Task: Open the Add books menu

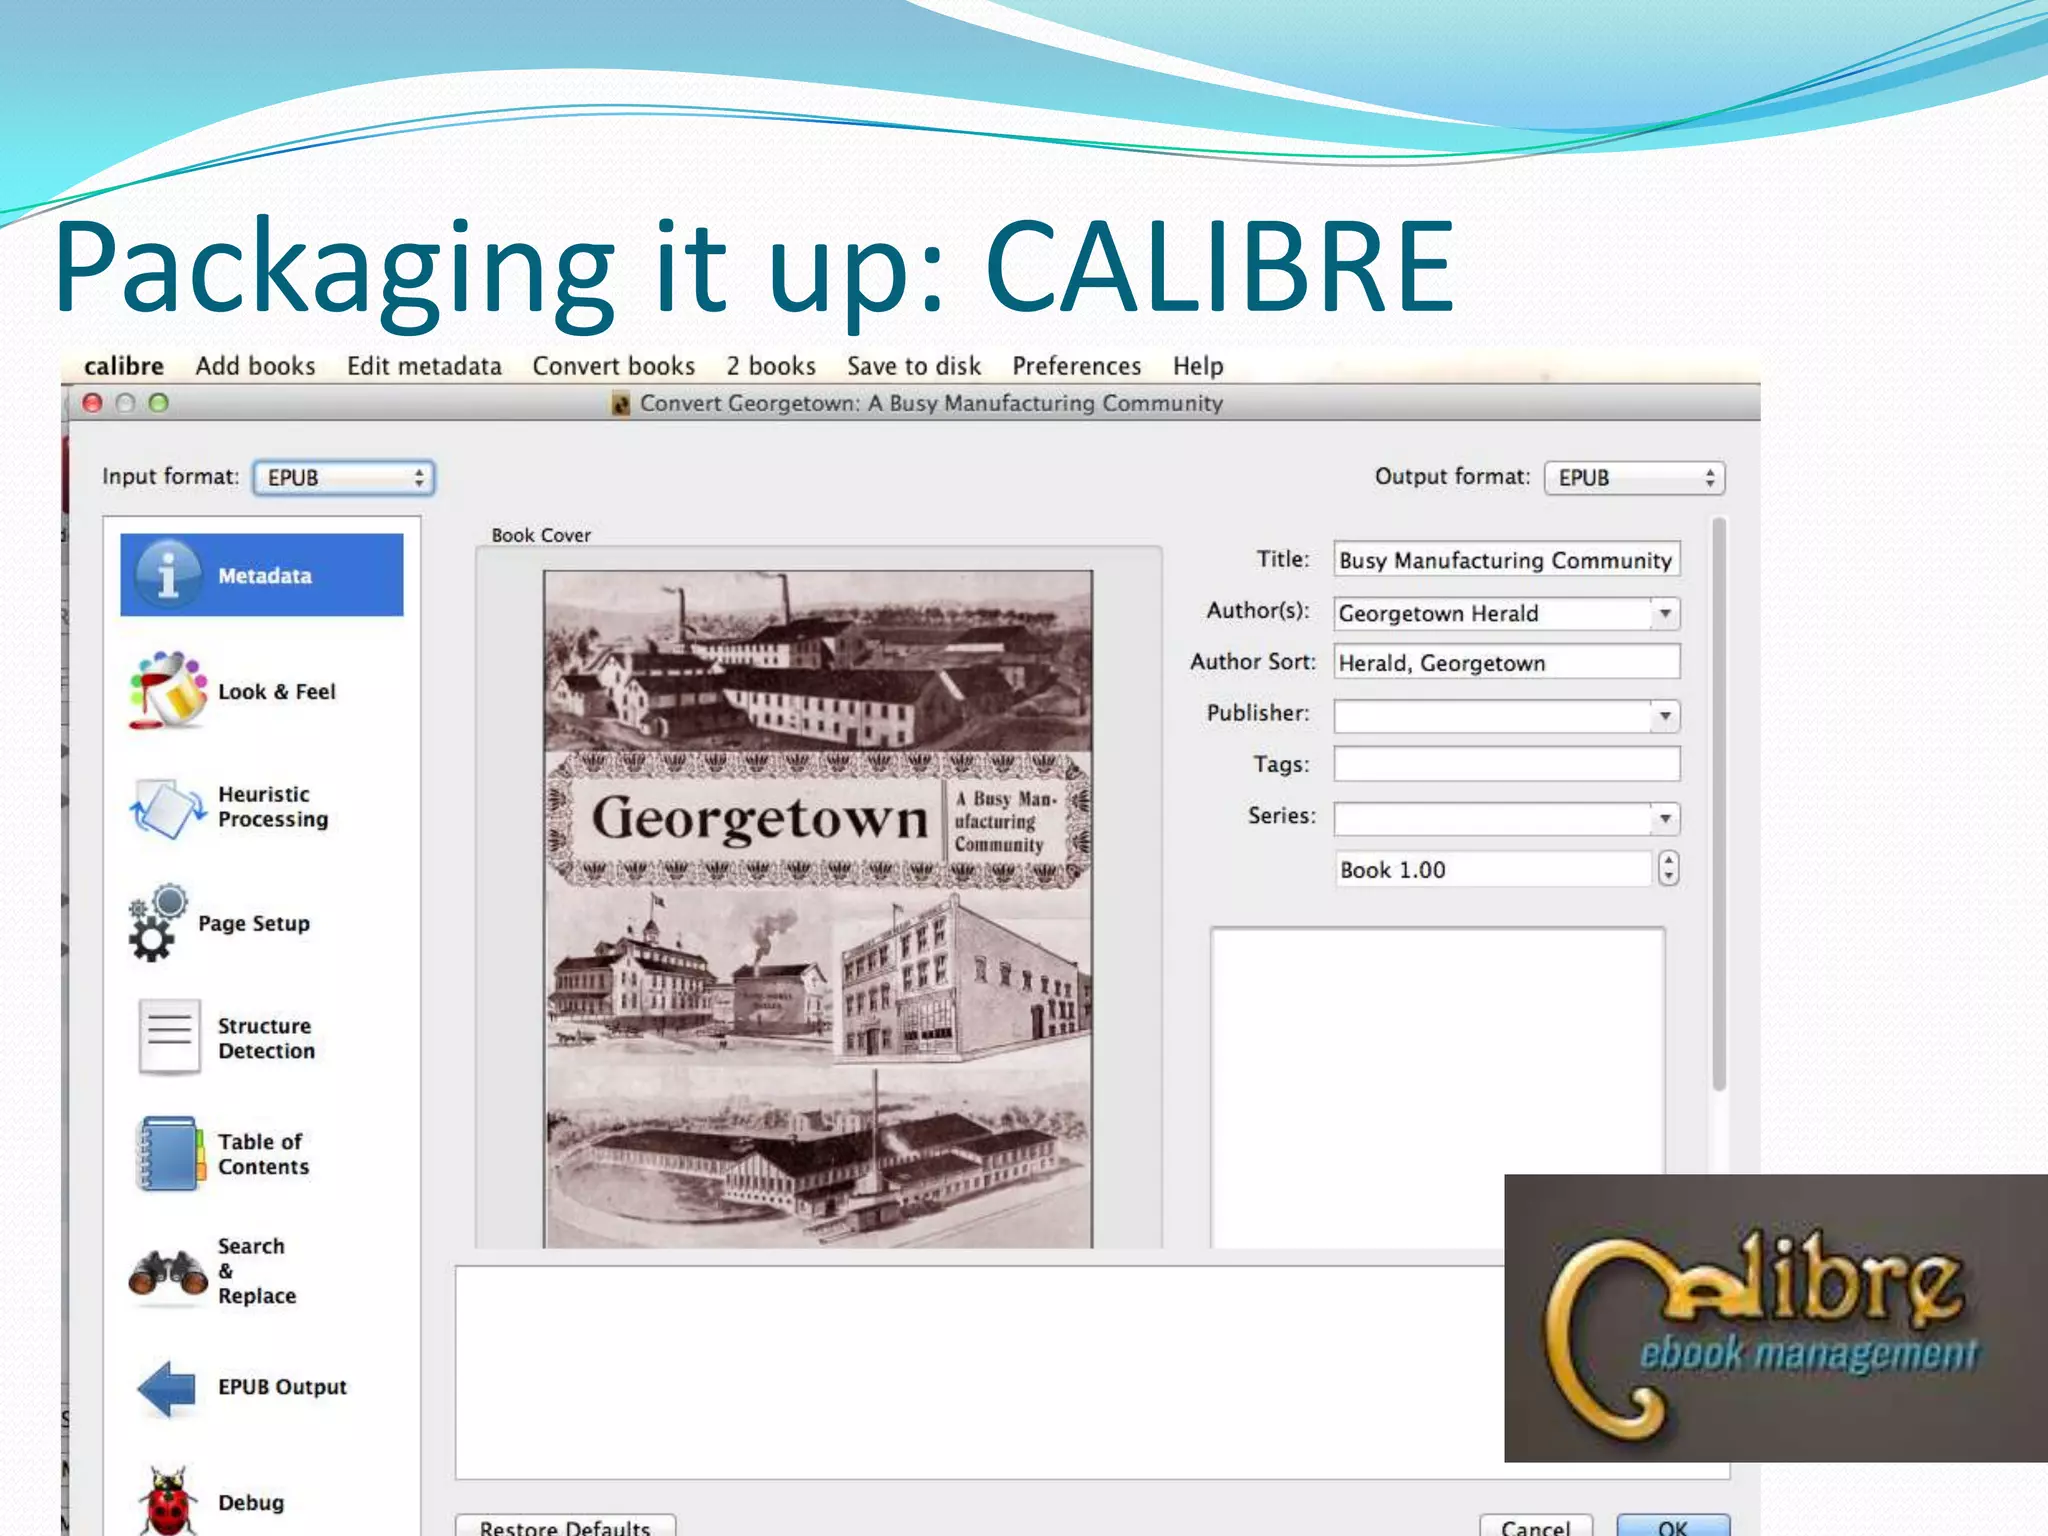Action: pyautogui.click(x=256, y=366)
